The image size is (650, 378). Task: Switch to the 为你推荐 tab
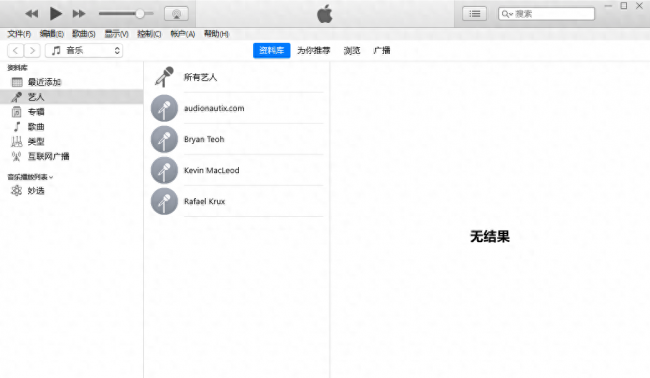pos(314,51)
